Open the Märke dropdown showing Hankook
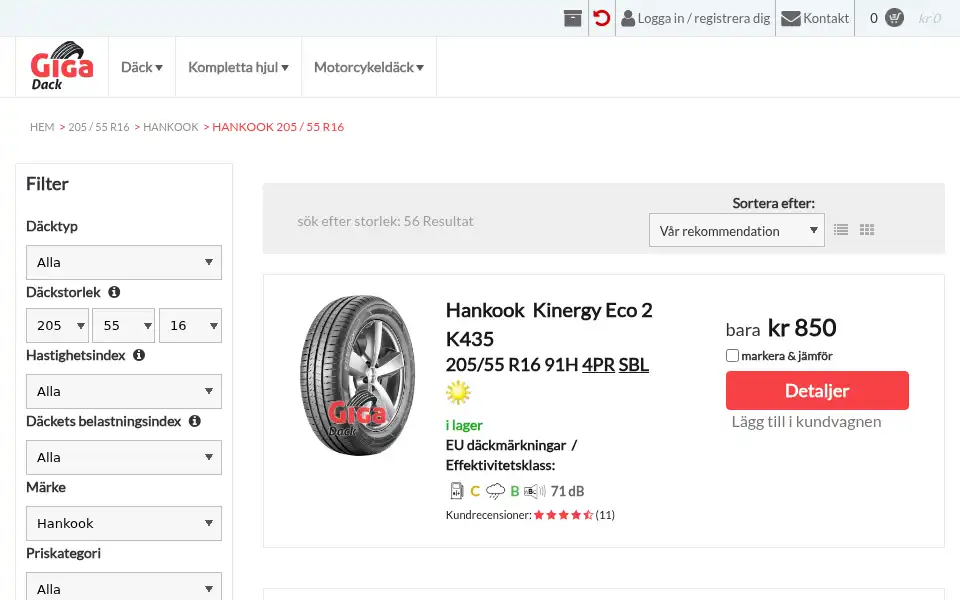 coord(124,523)
